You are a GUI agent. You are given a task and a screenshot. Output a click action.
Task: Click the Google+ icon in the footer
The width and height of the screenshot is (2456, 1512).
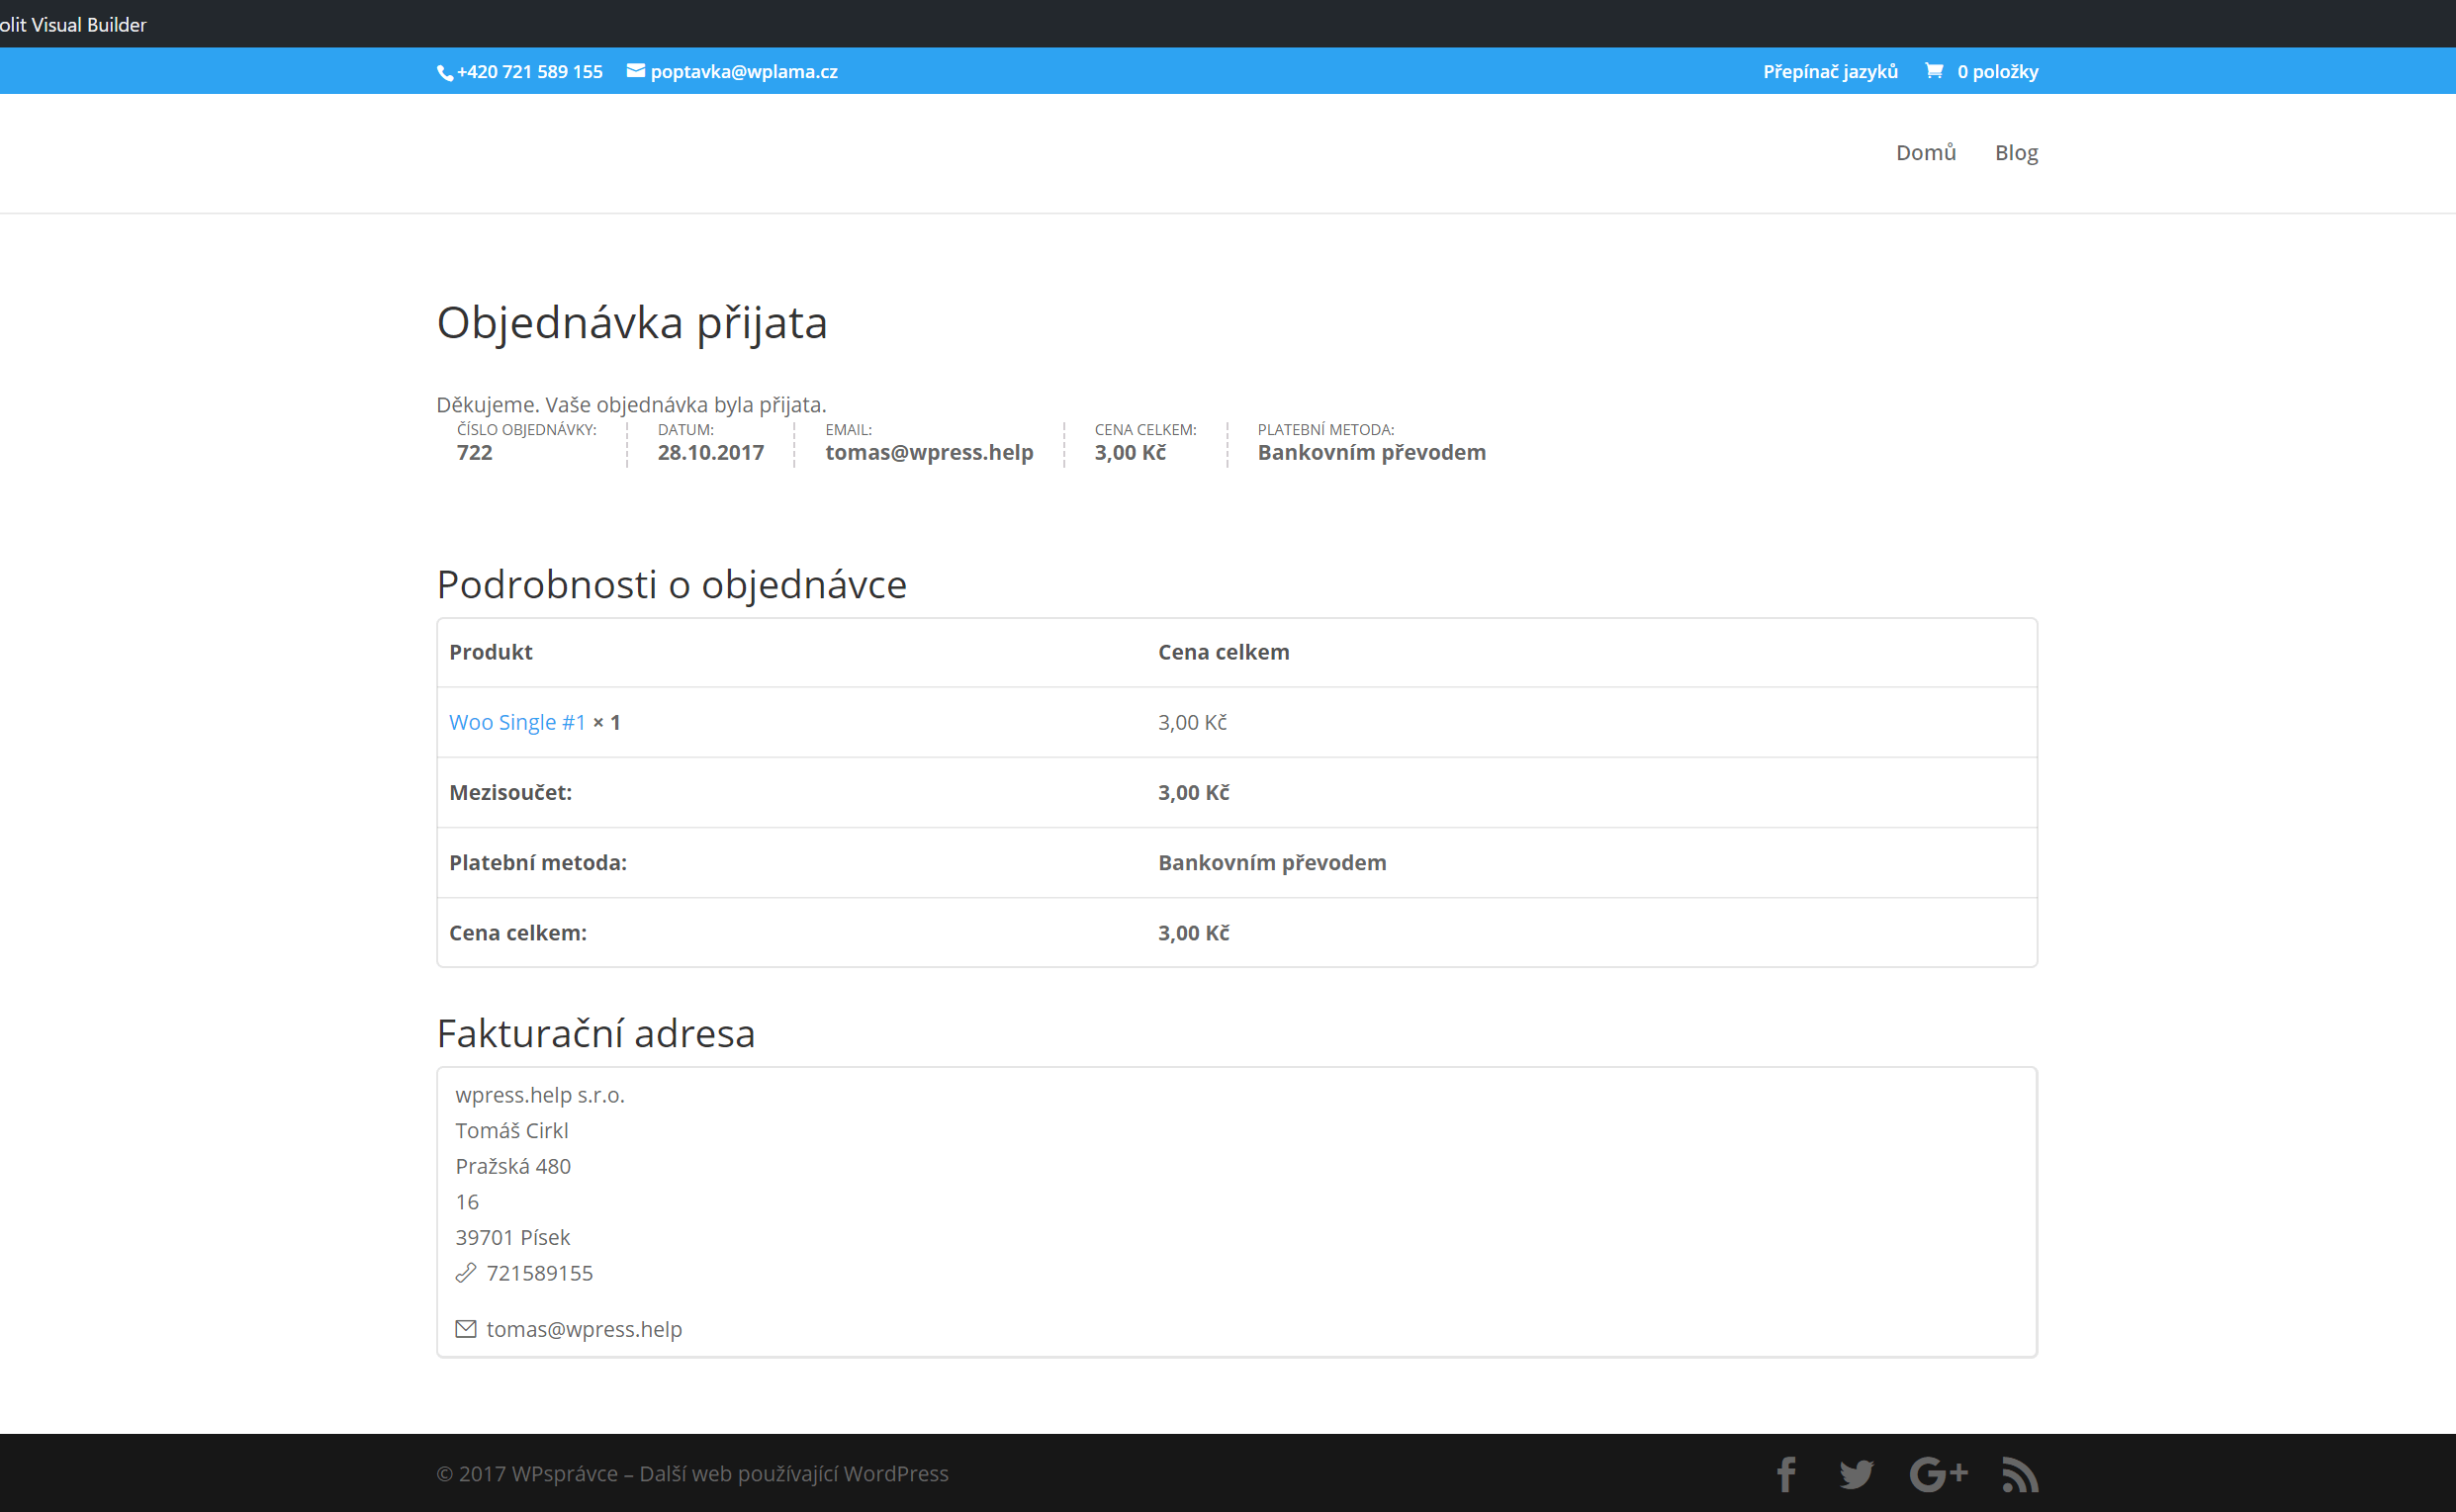[x=1938, y=1473]
